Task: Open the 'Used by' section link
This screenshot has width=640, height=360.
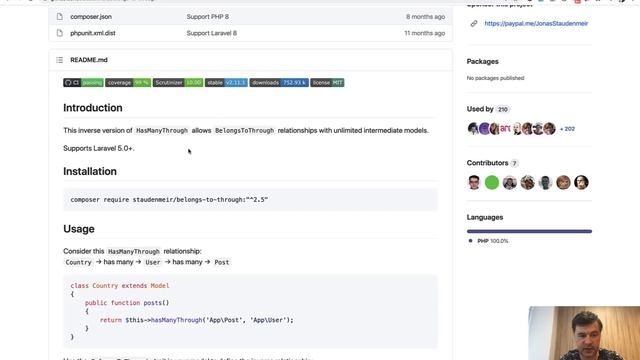Action: click(x=488, y=109)
